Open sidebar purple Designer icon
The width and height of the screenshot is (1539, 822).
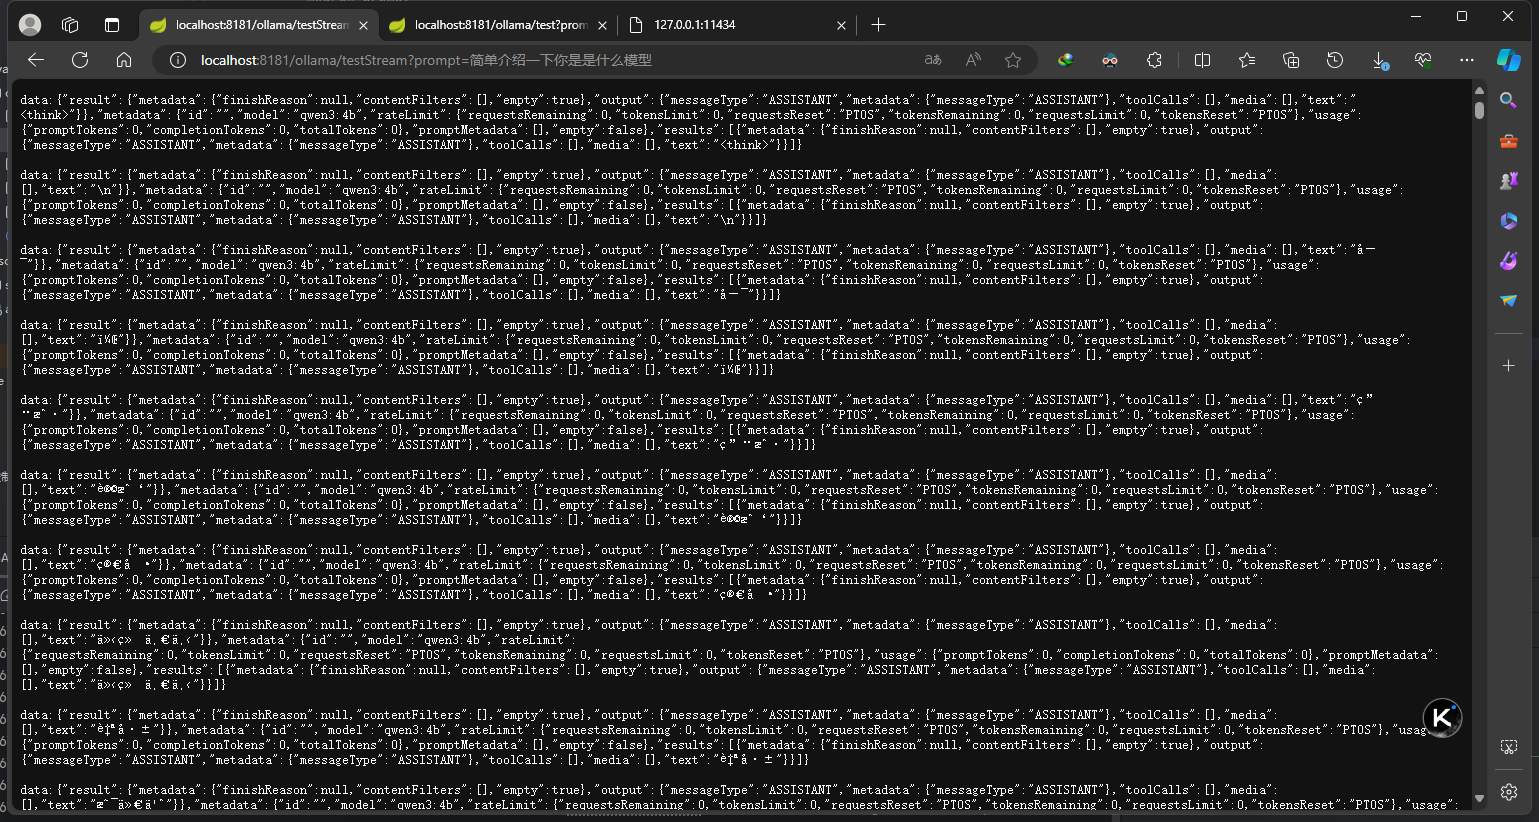pos(1508,261)
